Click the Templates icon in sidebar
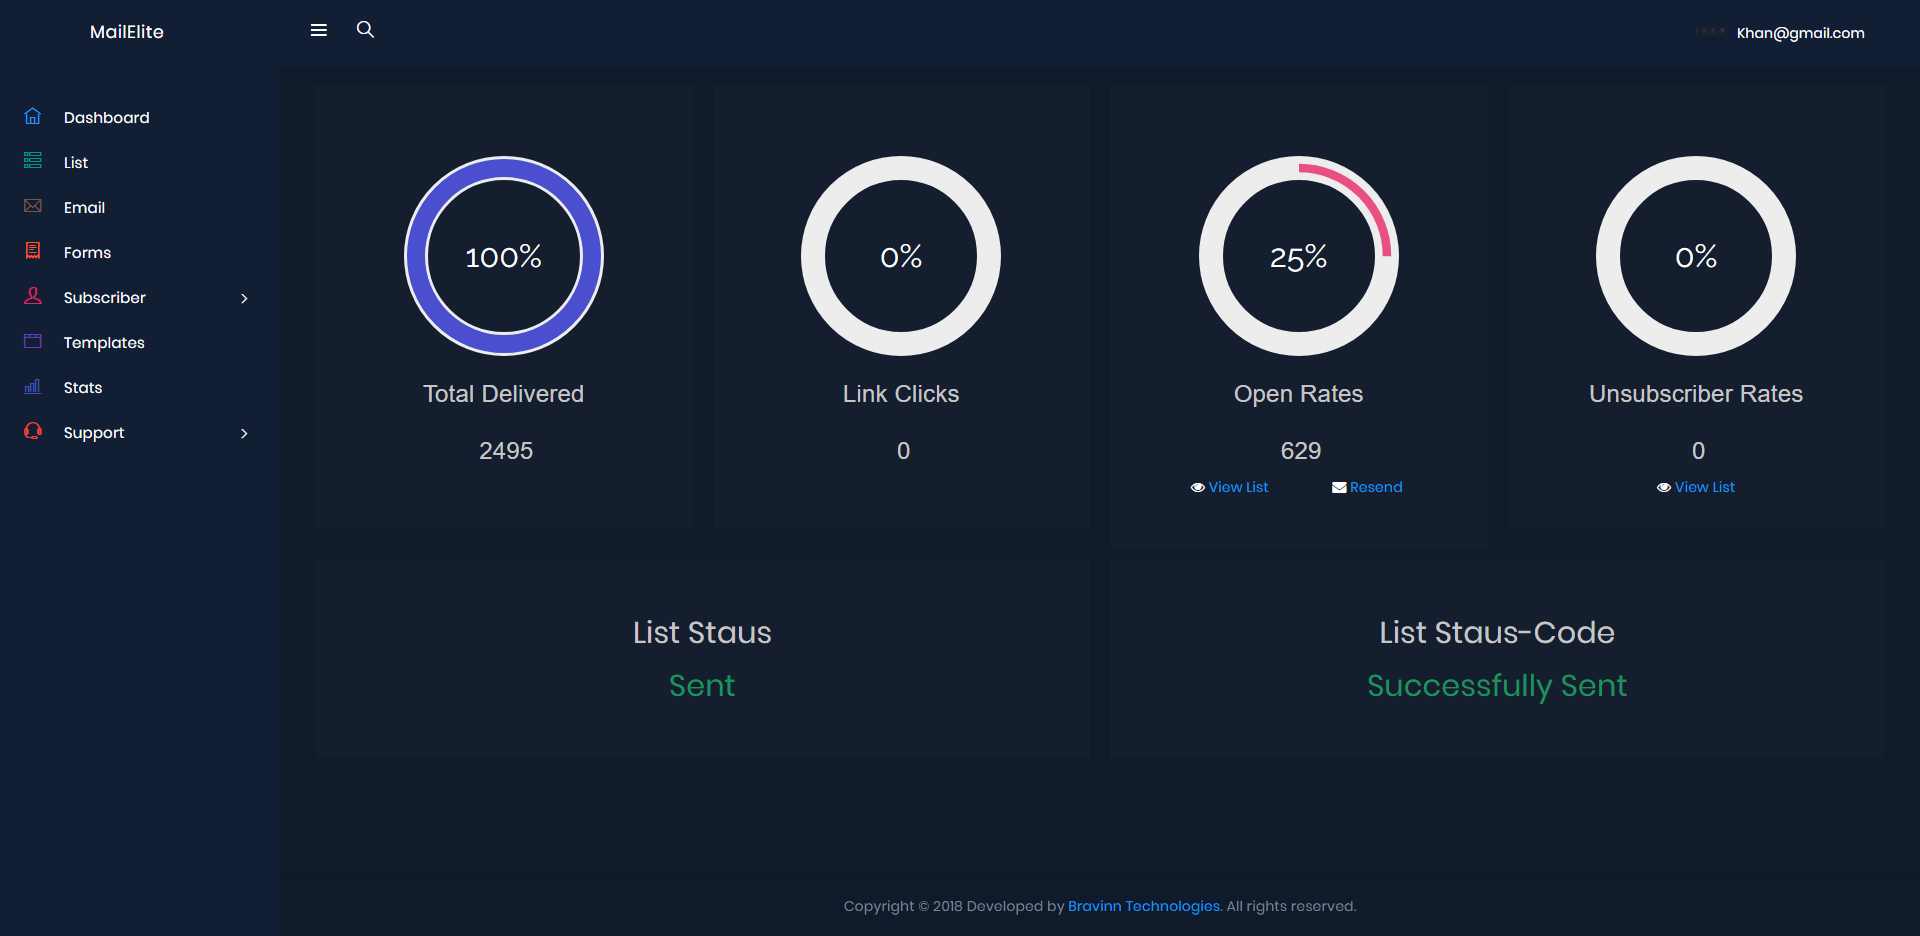The width and height of the screenshot is (1920, 936). [x=33, y=341]
